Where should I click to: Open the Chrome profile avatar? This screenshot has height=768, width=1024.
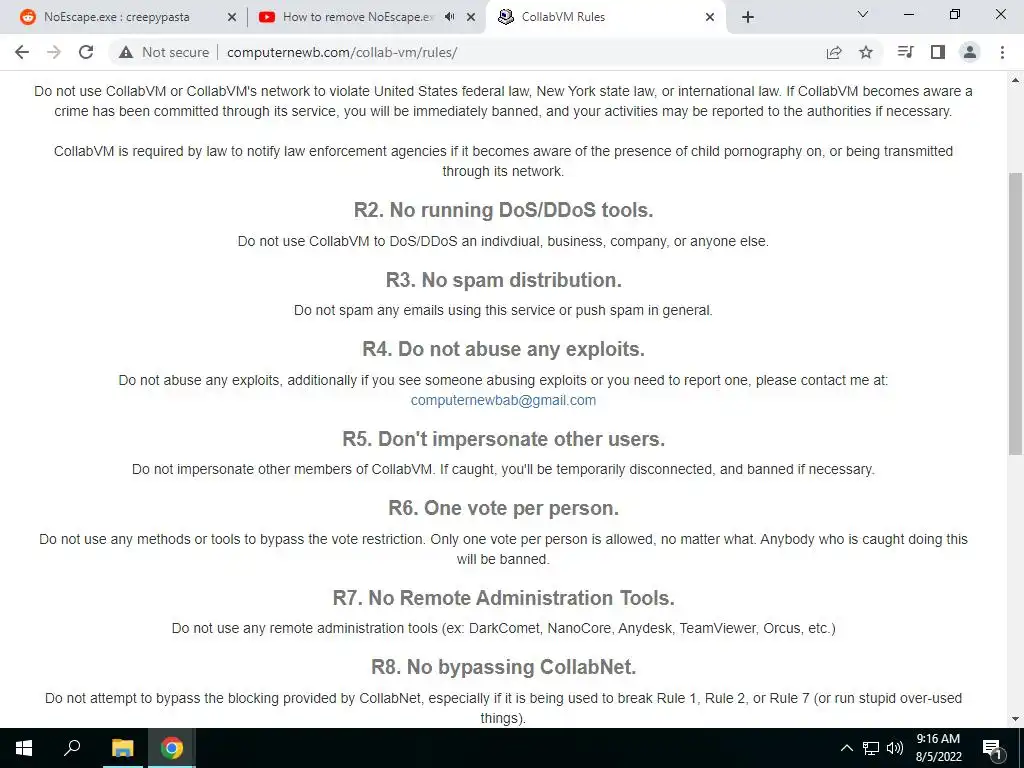tap(970, 52)
